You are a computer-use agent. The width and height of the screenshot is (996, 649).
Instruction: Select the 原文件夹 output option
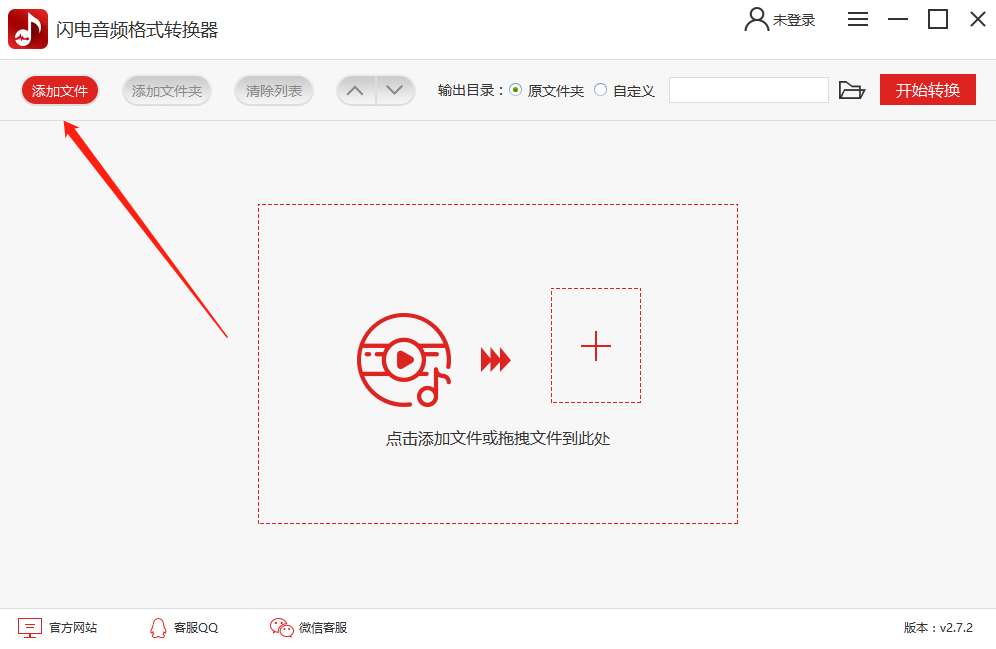click(516, 90)
